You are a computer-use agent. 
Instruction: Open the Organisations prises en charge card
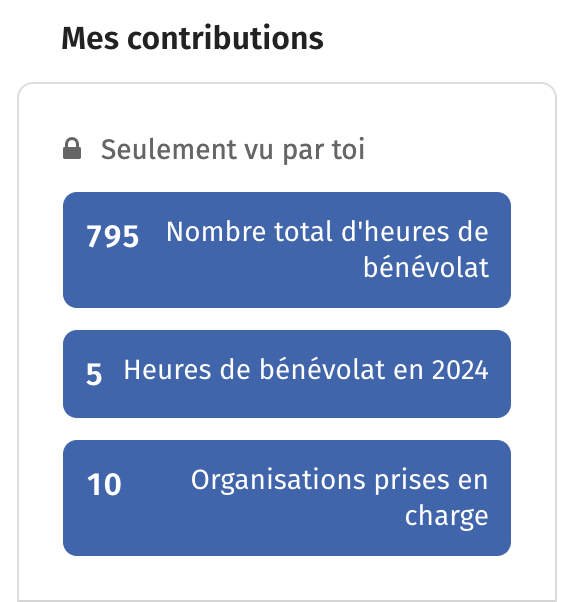(x=287, y=498)
